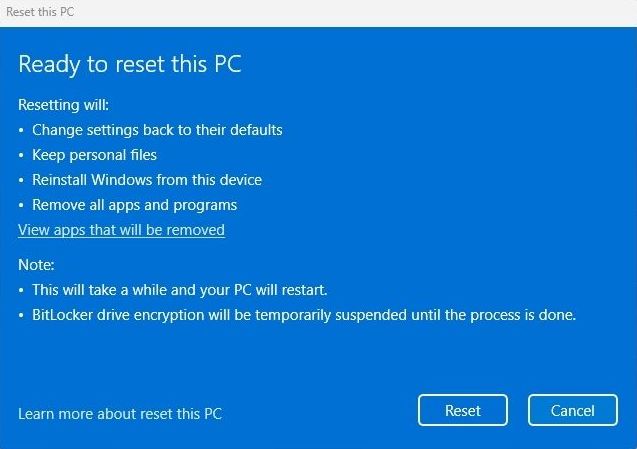Select Change settings back to their defaults text
The height and width of the screenshot is (449, 637).
point(157,130)
